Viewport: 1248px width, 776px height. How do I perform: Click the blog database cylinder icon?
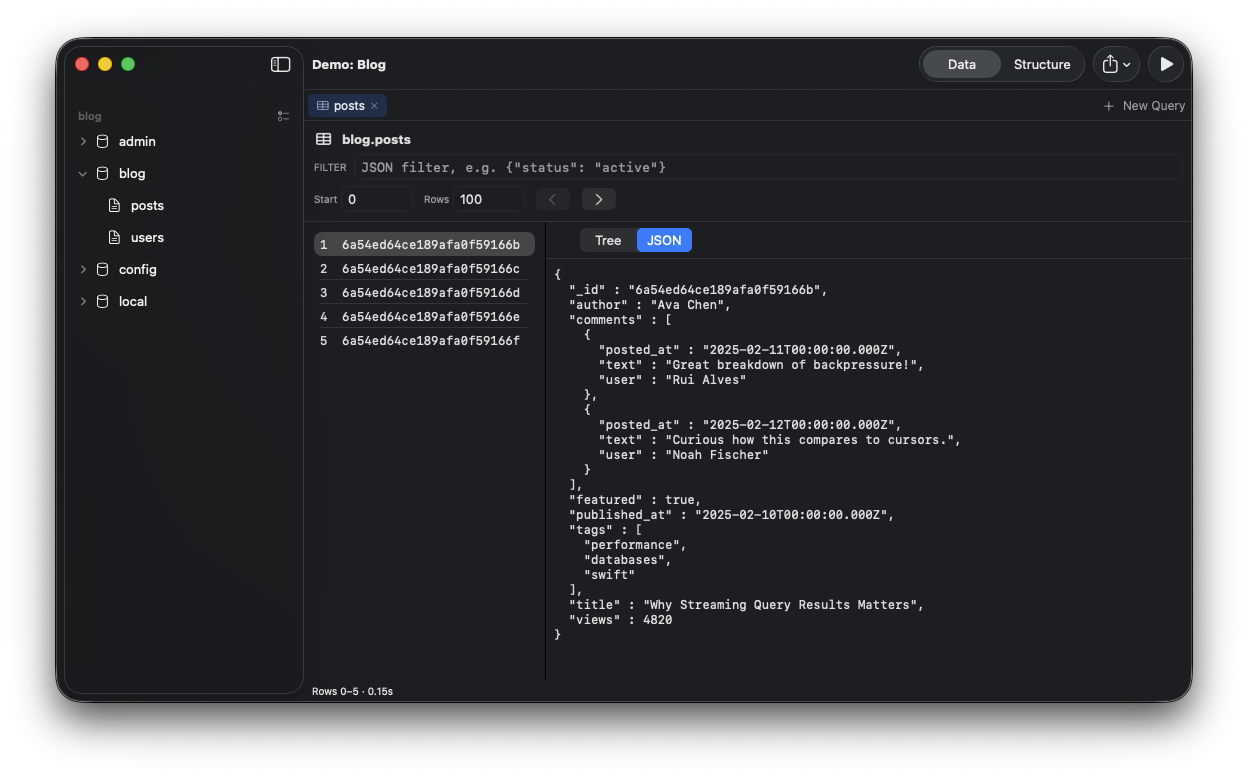click(102, 174)
